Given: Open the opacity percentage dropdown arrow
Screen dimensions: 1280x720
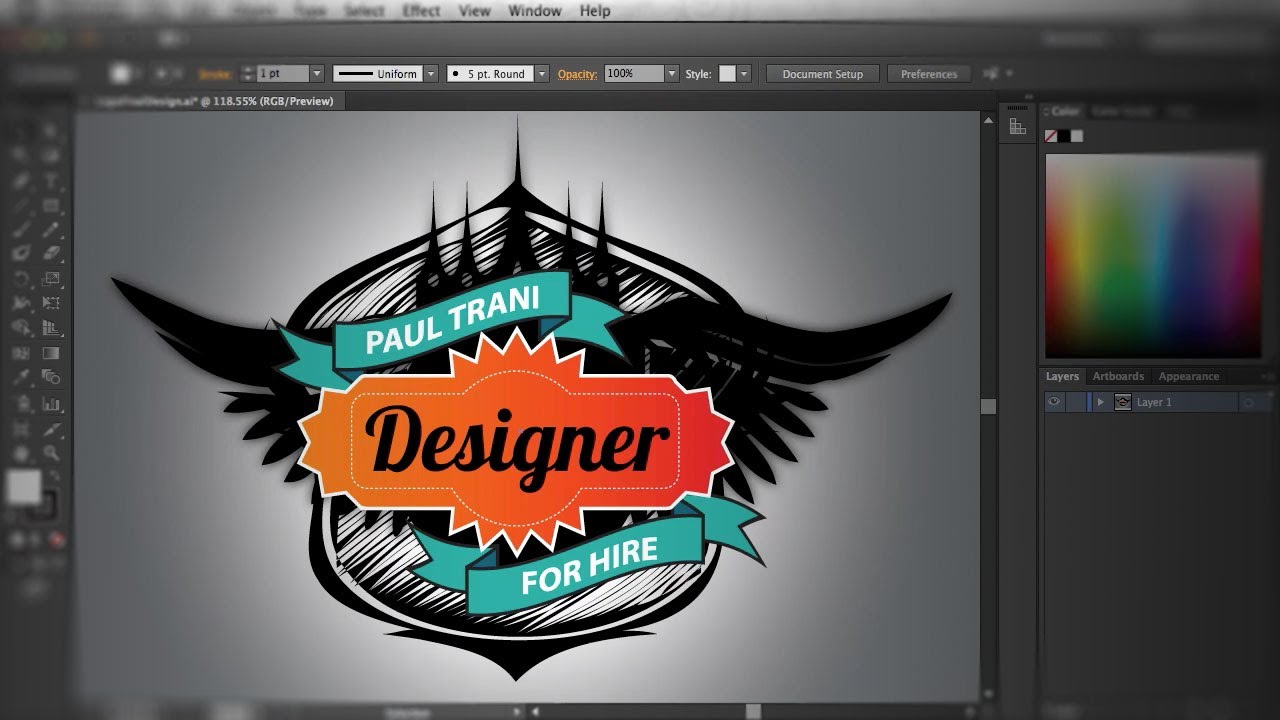Looking at the screenshot, I should (672, 74).
